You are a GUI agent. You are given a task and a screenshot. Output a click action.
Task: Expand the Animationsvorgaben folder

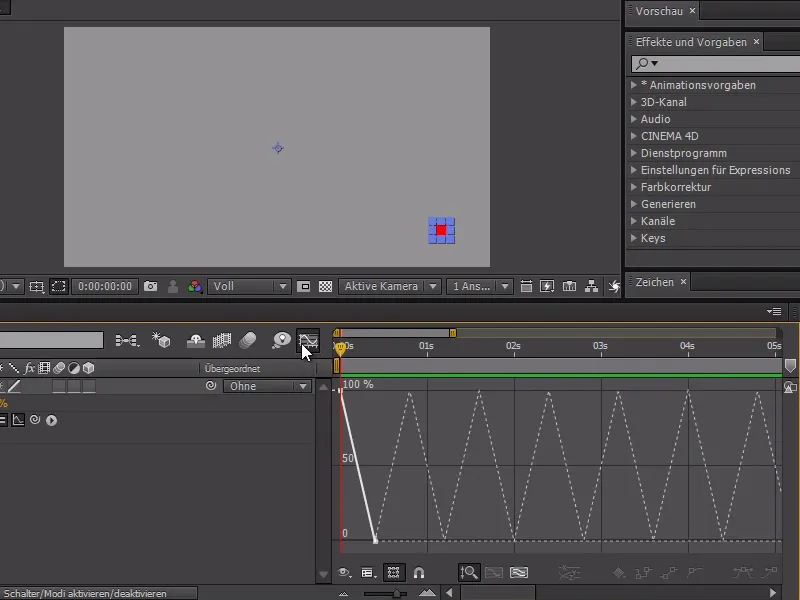pyautogui.click(x=633, y=85)
